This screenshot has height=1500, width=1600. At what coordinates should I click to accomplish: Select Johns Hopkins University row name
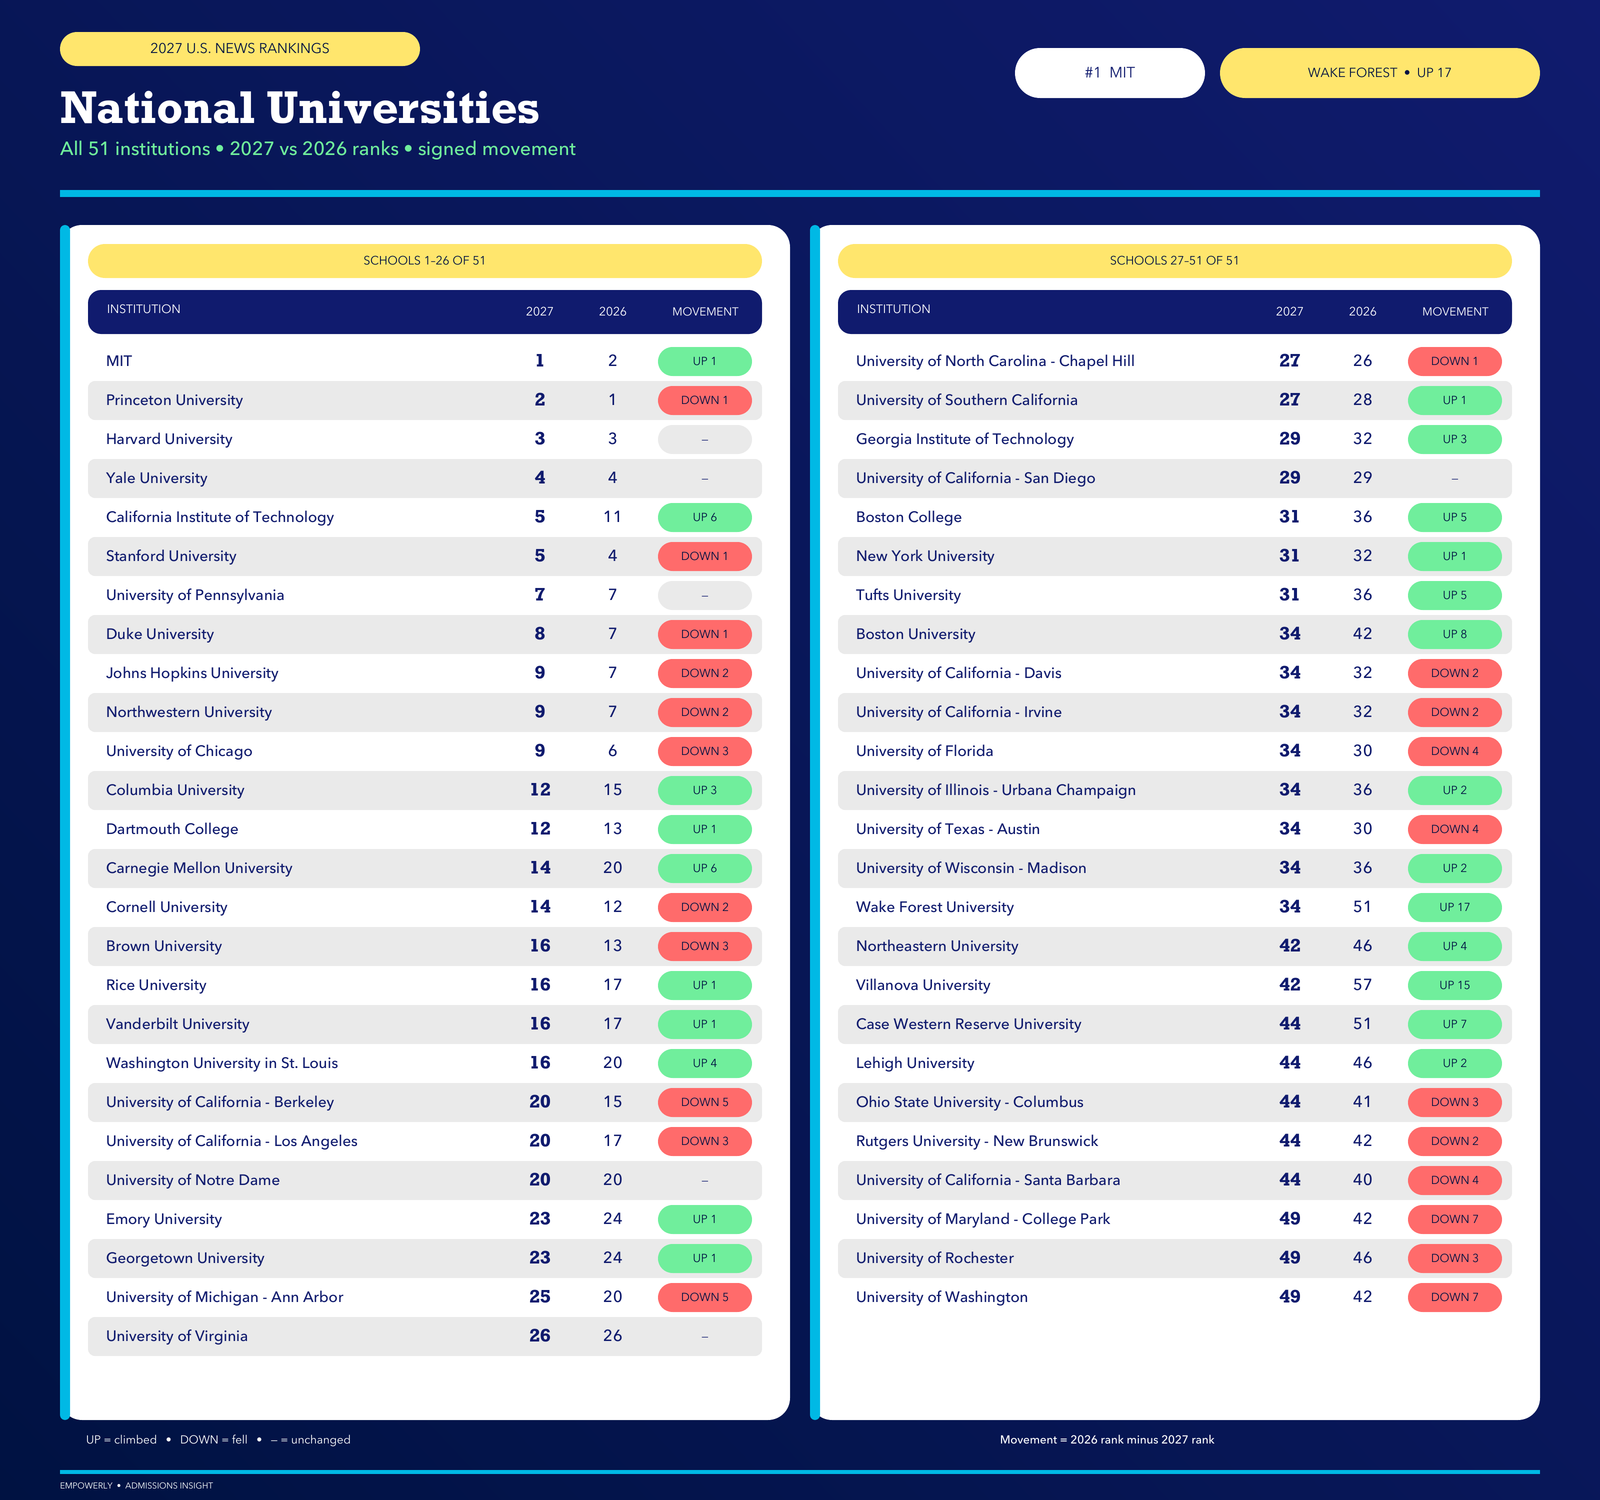pos(192,673)
